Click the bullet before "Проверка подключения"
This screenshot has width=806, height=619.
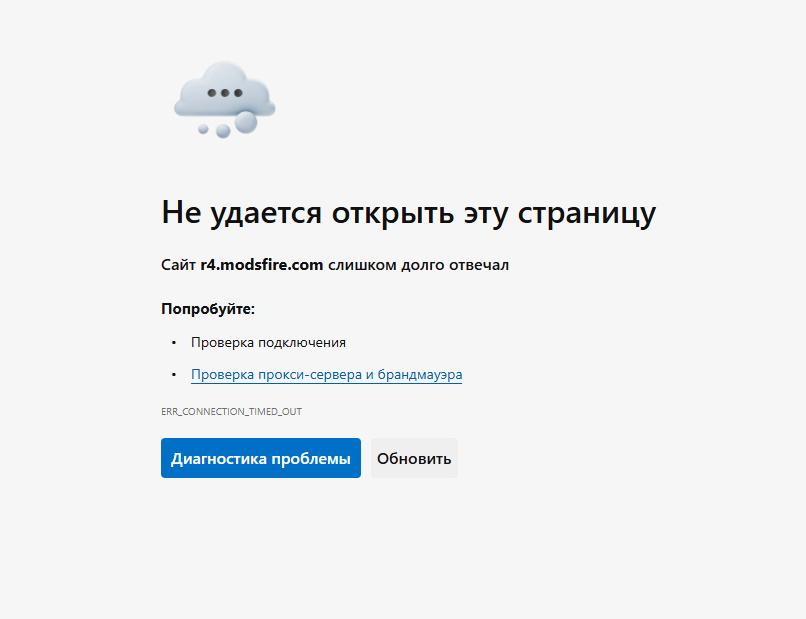173,343
